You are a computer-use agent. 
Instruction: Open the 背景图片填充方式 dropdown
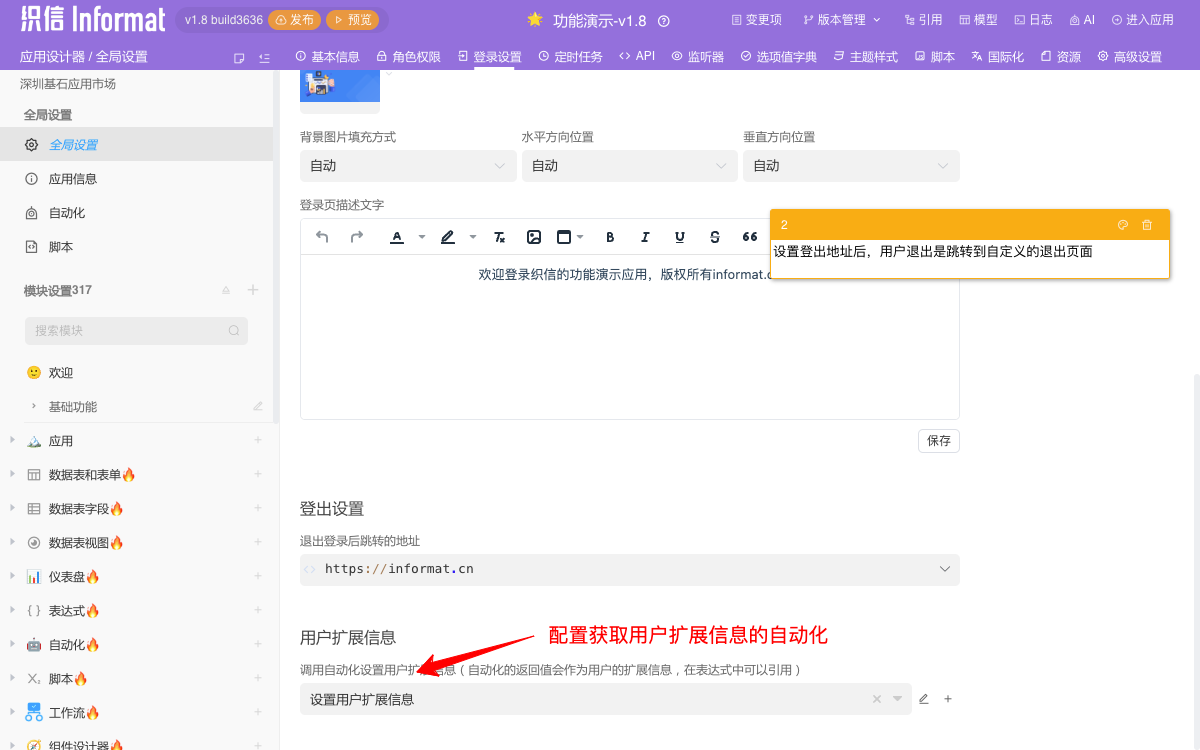click(408, 165)
